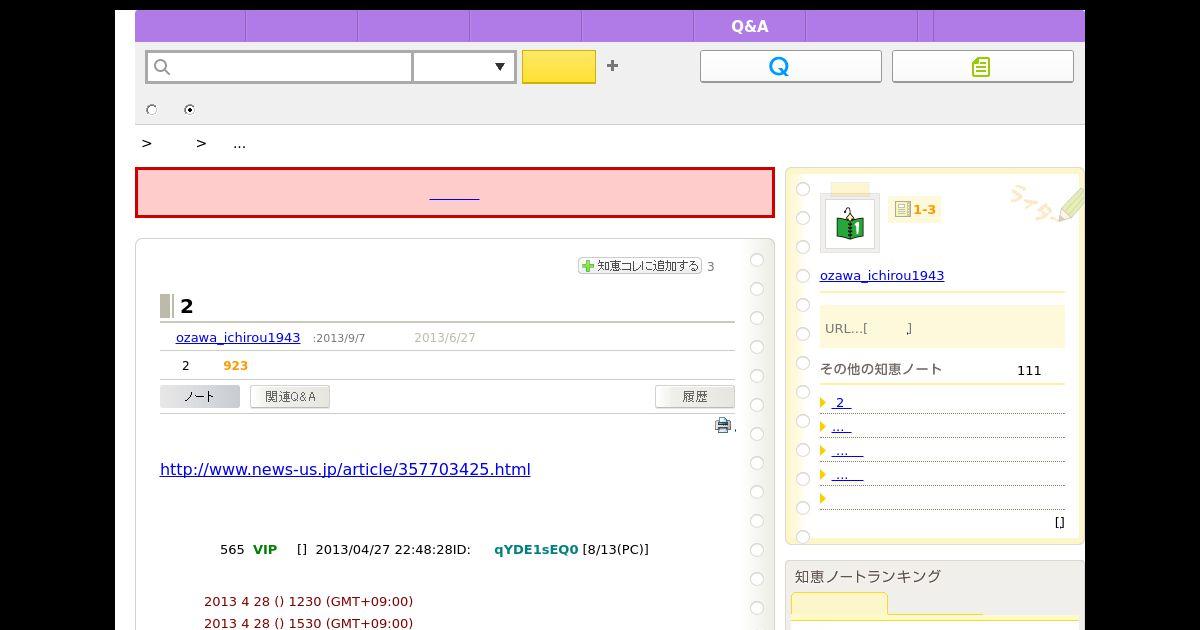Open the Q&A tab in the purple bar
The image size is (1200, 630).
click(749, 26)
